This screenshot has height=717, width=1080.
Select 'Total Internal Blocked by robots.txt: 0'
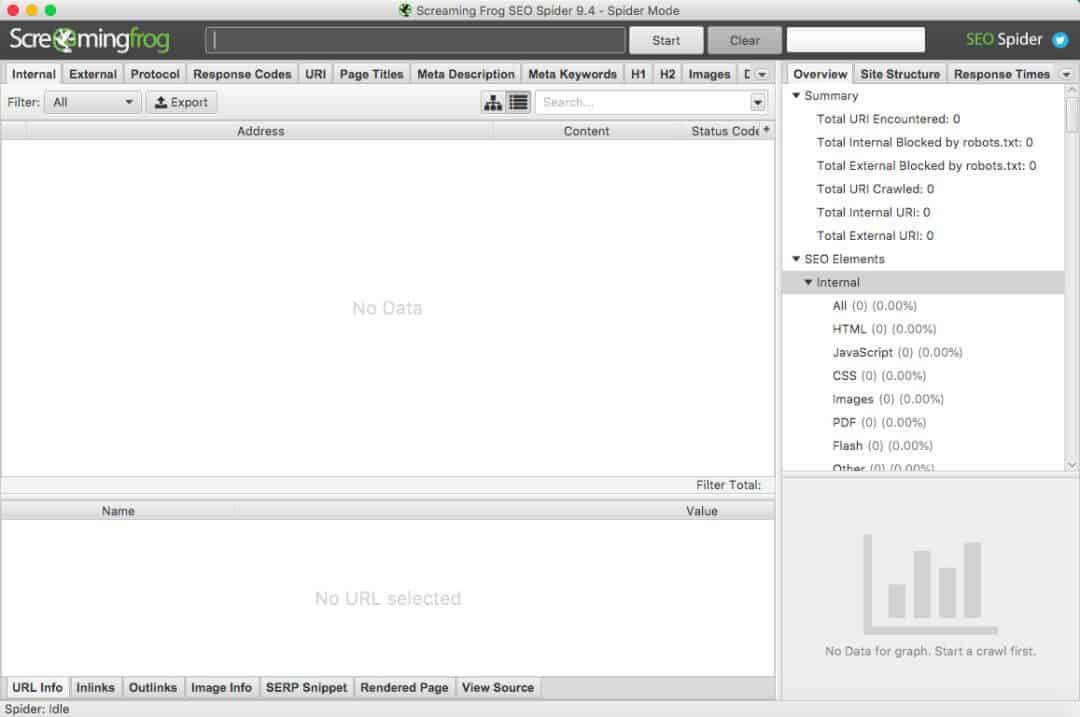pos(923,143)
